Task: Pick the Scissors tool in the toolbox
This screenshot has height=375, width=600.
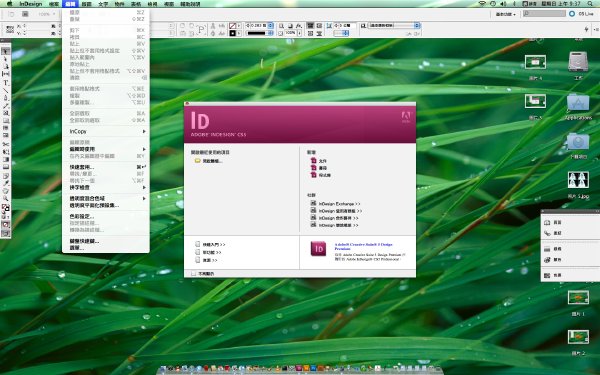Action: pos(6,144)
